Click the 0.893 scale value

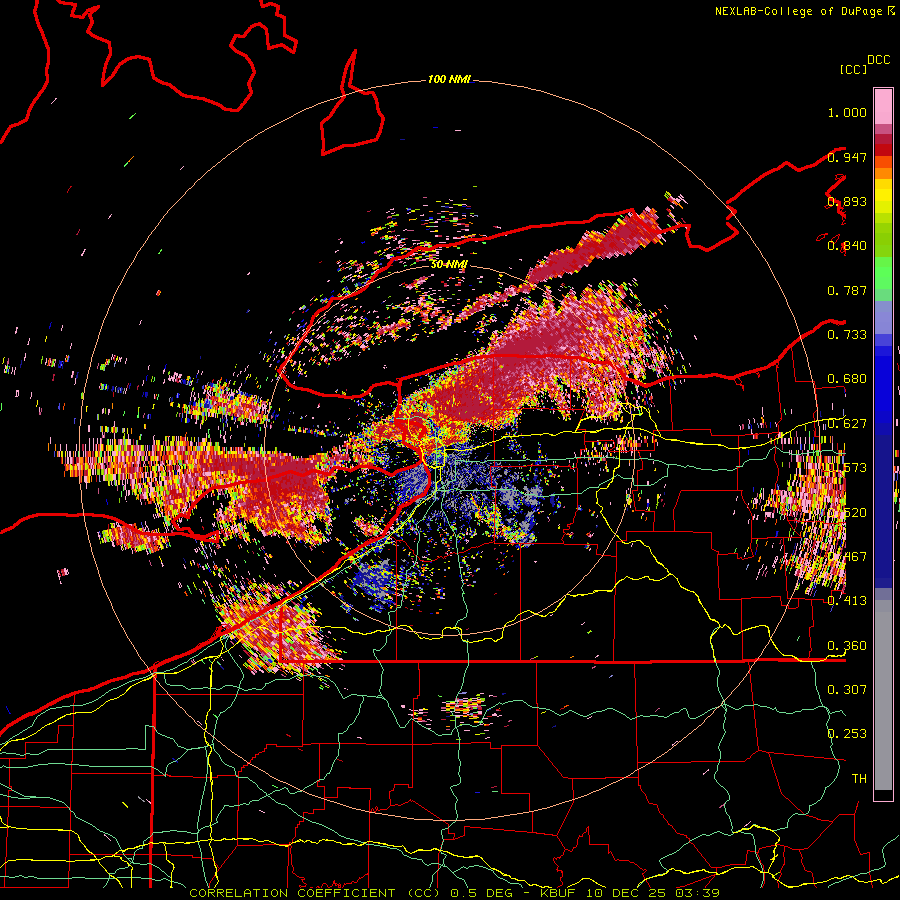coord(847,201)
